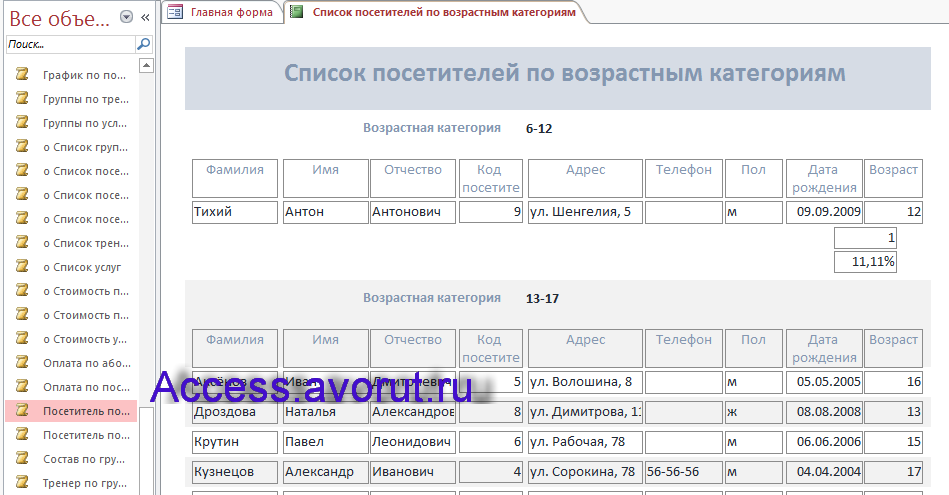Click the phone cell 56-56-56
The width and height of the screenshot is (949, 495).
684,472
